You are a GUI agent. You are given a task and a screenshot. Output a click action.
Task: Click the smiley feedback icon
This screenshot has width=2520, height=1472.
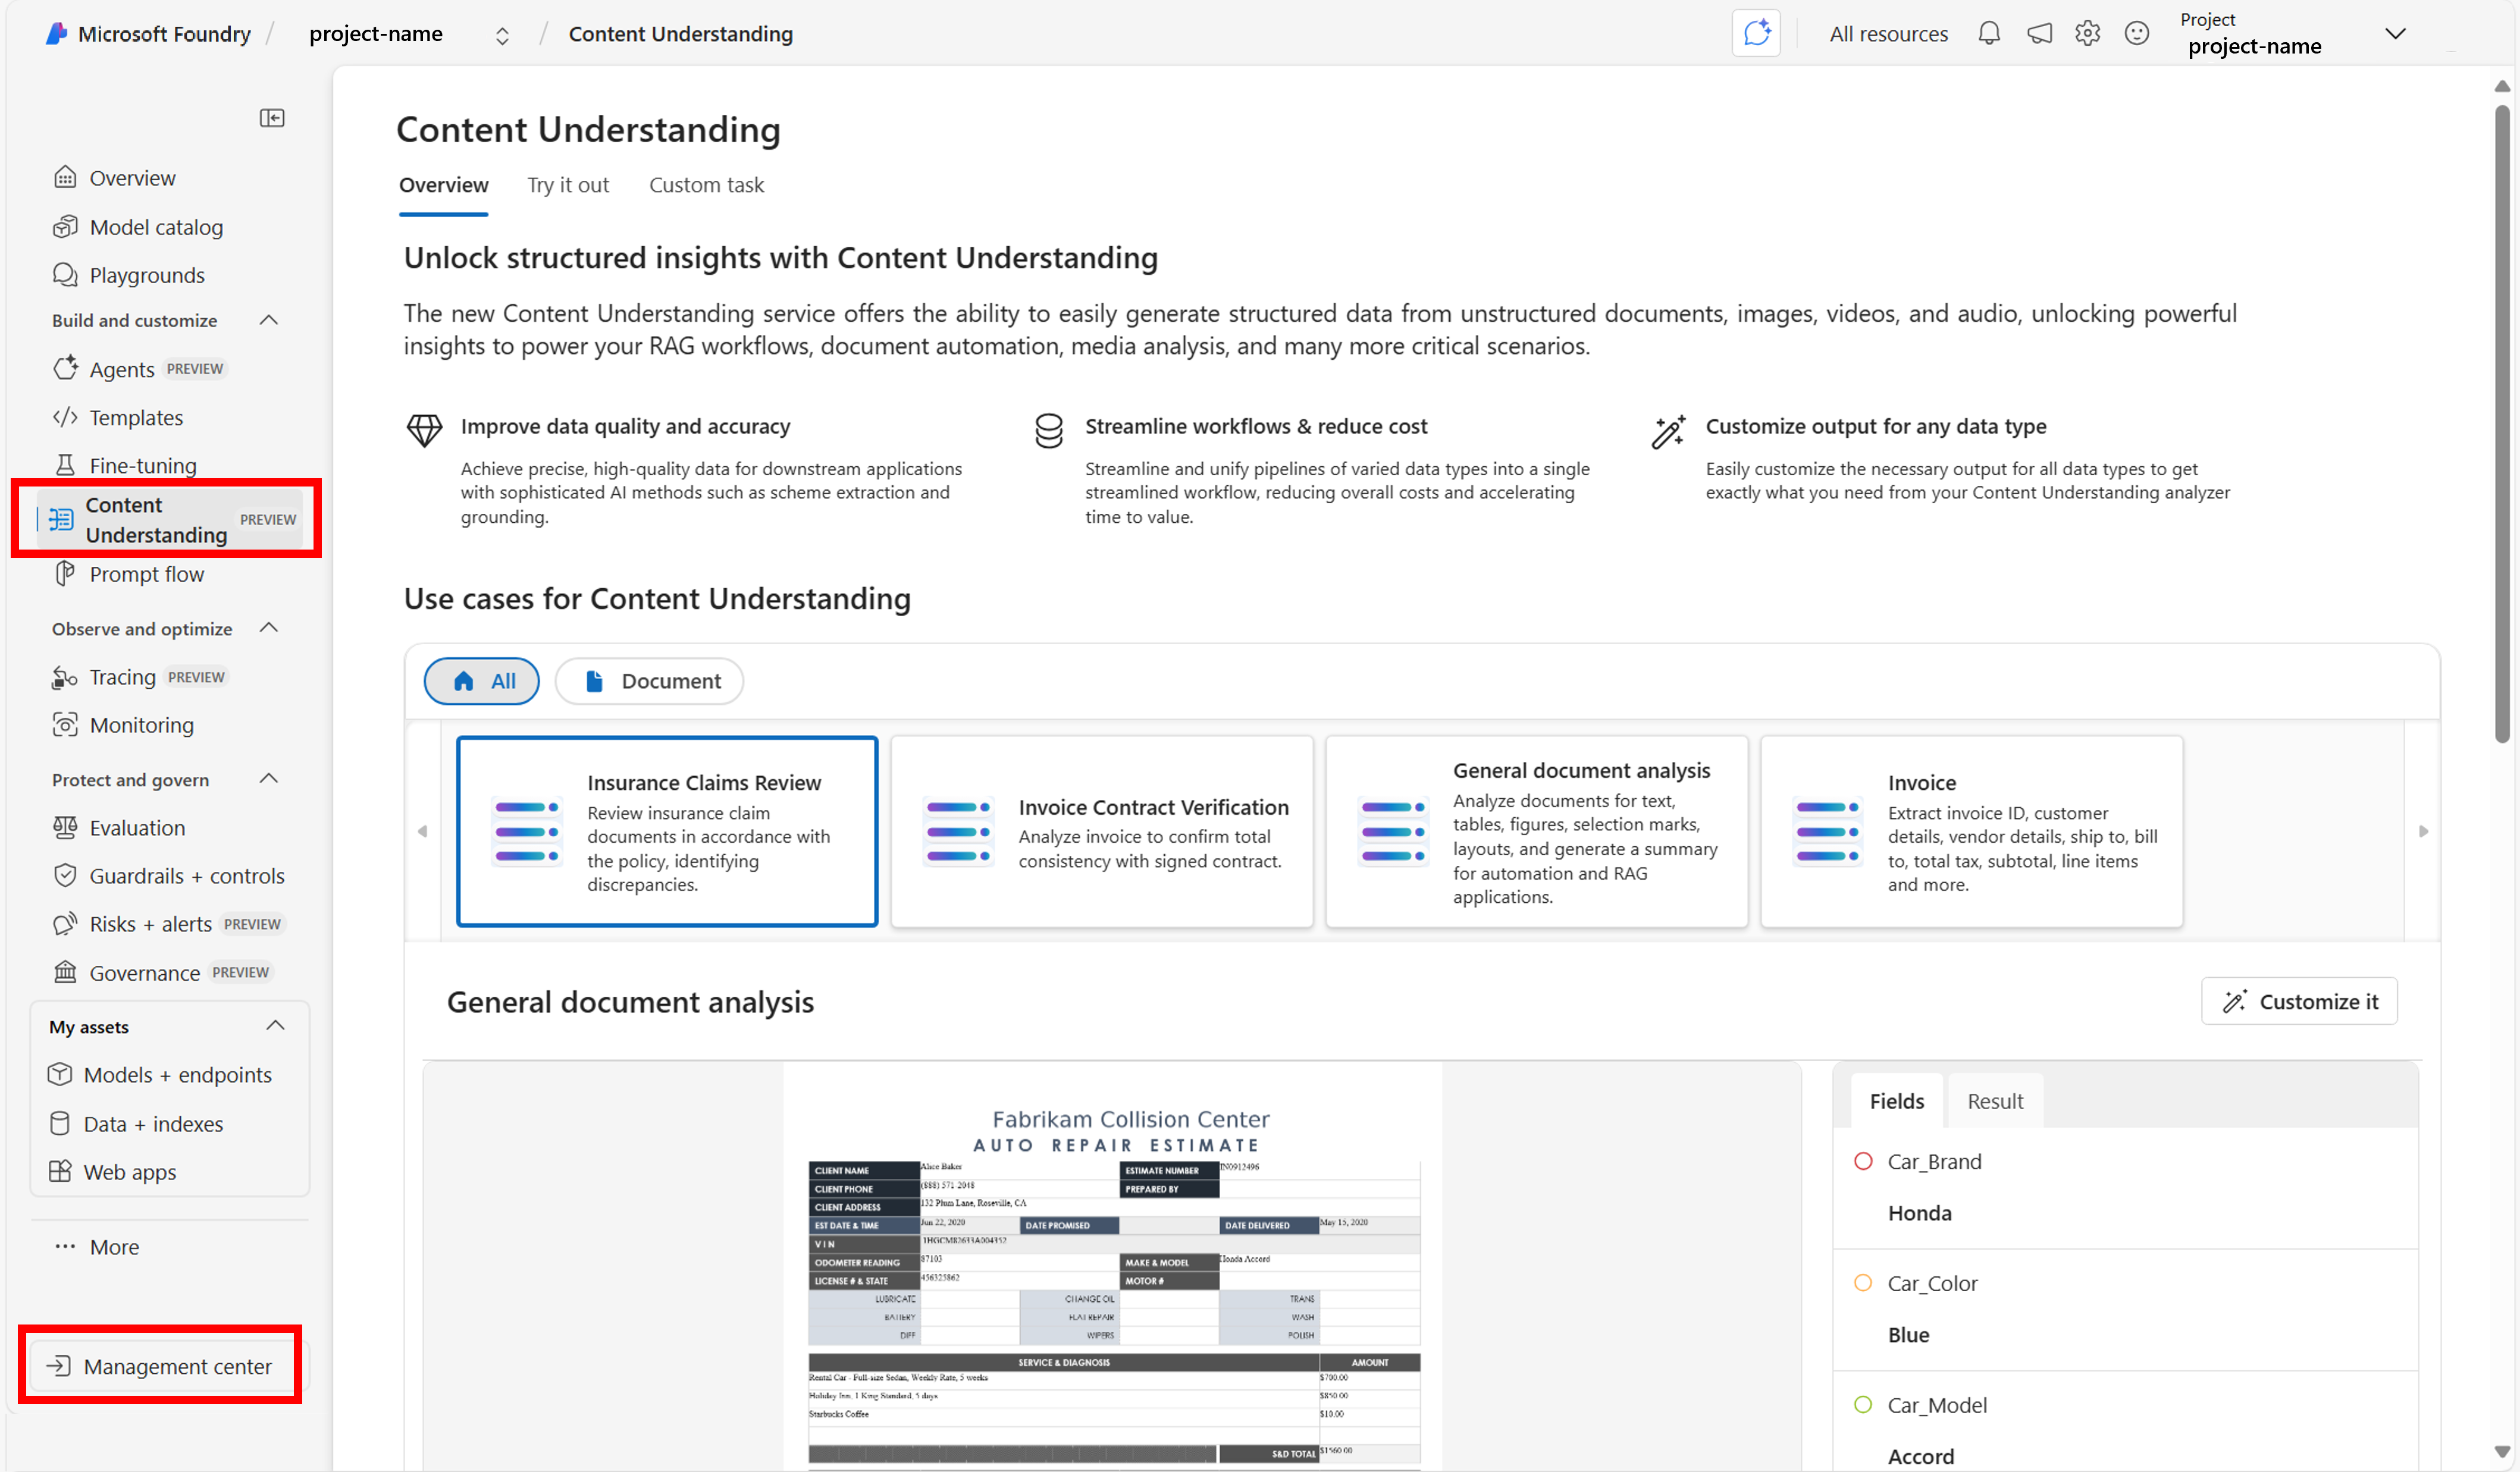(2136, 34)
